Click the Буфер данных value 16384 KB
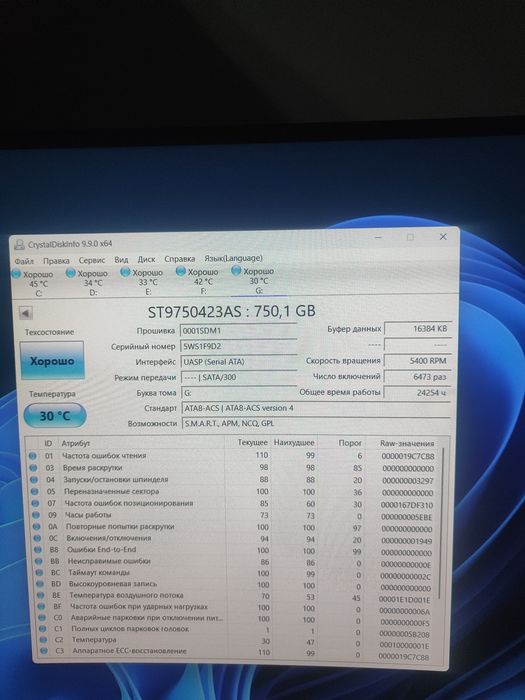This screenshot has height=700, width=525. [418, 329]
